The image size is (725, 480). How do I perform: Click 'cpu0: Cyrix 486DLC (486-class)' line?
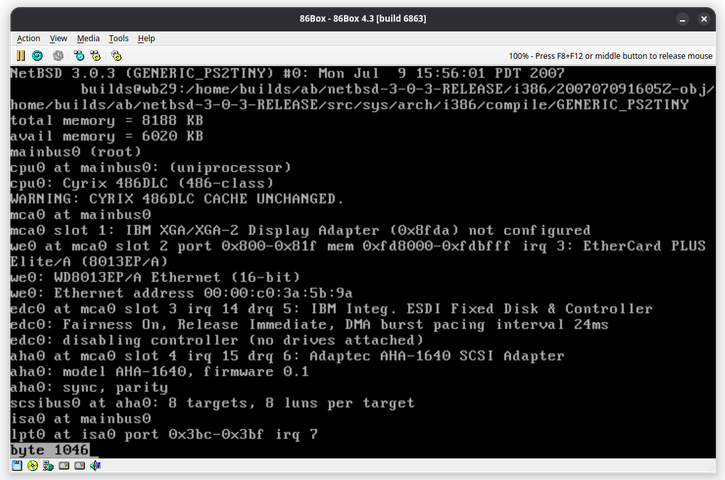pyautogui.click(x=142, y=184)
